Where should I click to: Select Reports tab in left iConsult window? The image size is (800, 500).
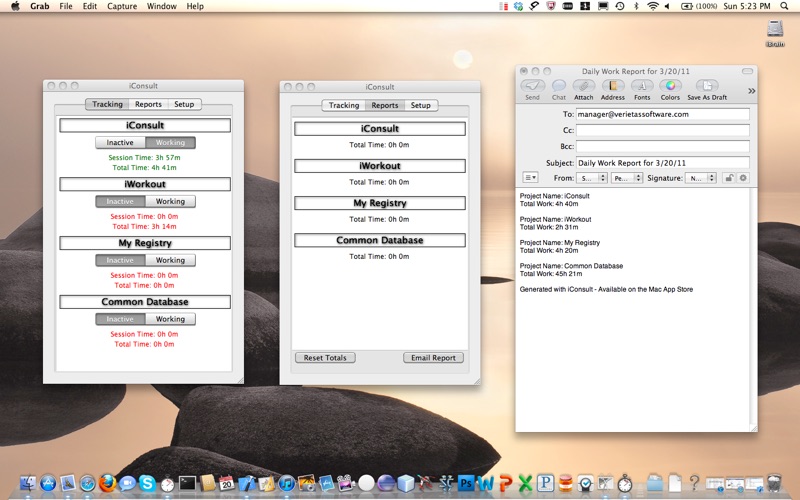click(148, 104)
